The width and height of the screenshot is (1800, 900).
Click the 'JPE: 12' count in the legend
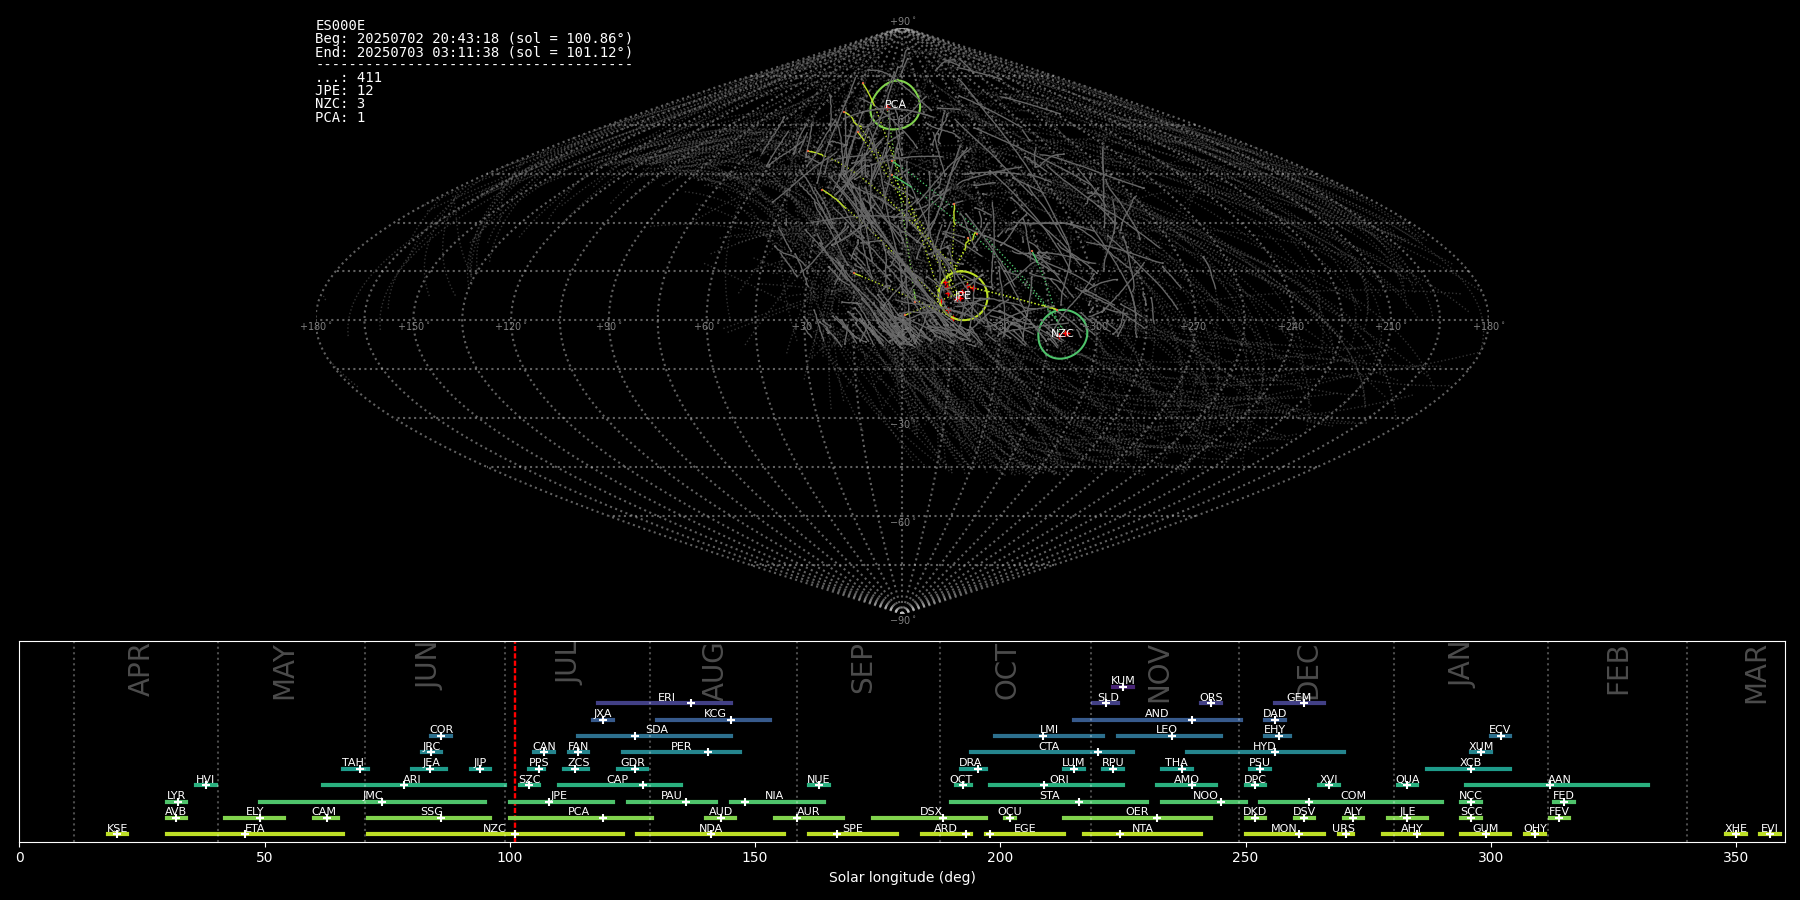point(344,91)
